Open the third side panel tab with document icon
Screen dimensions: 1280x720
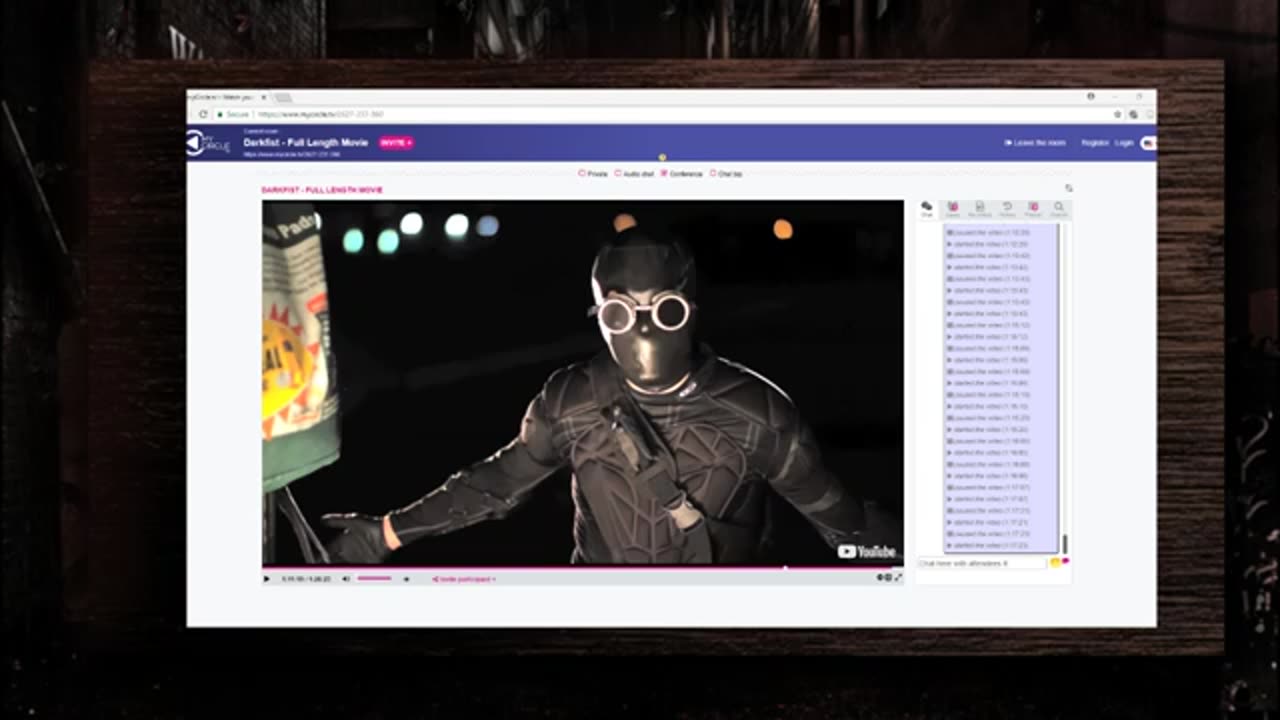click(x=980, y=209)
